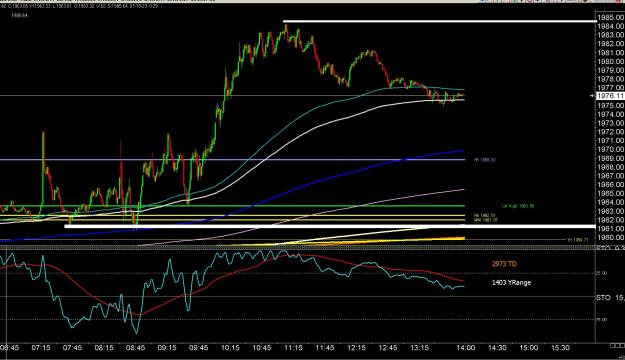Select the thick white lower support line

click(330, 226)
